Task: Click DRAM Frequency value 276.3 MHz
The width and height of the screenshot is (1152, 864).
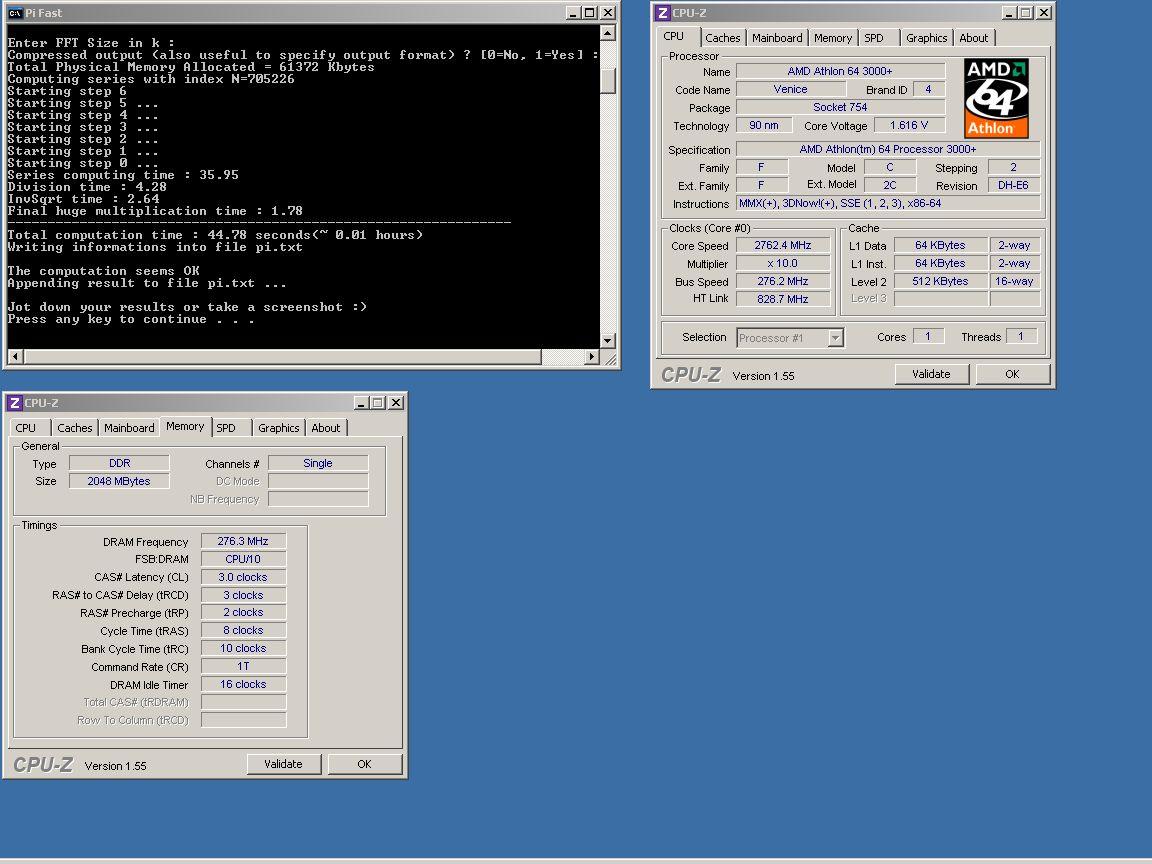Action: coord(243,541)
